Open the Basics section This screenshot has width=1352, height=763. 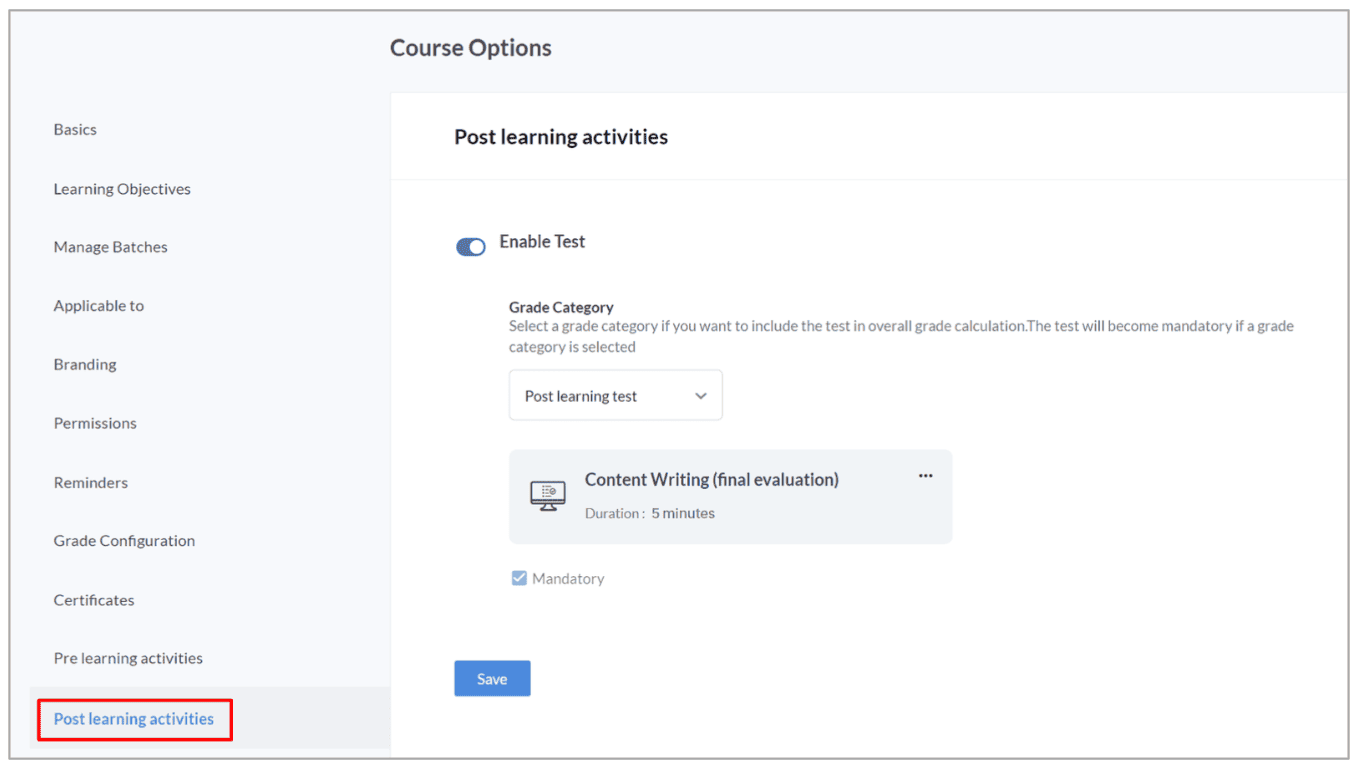75,130
